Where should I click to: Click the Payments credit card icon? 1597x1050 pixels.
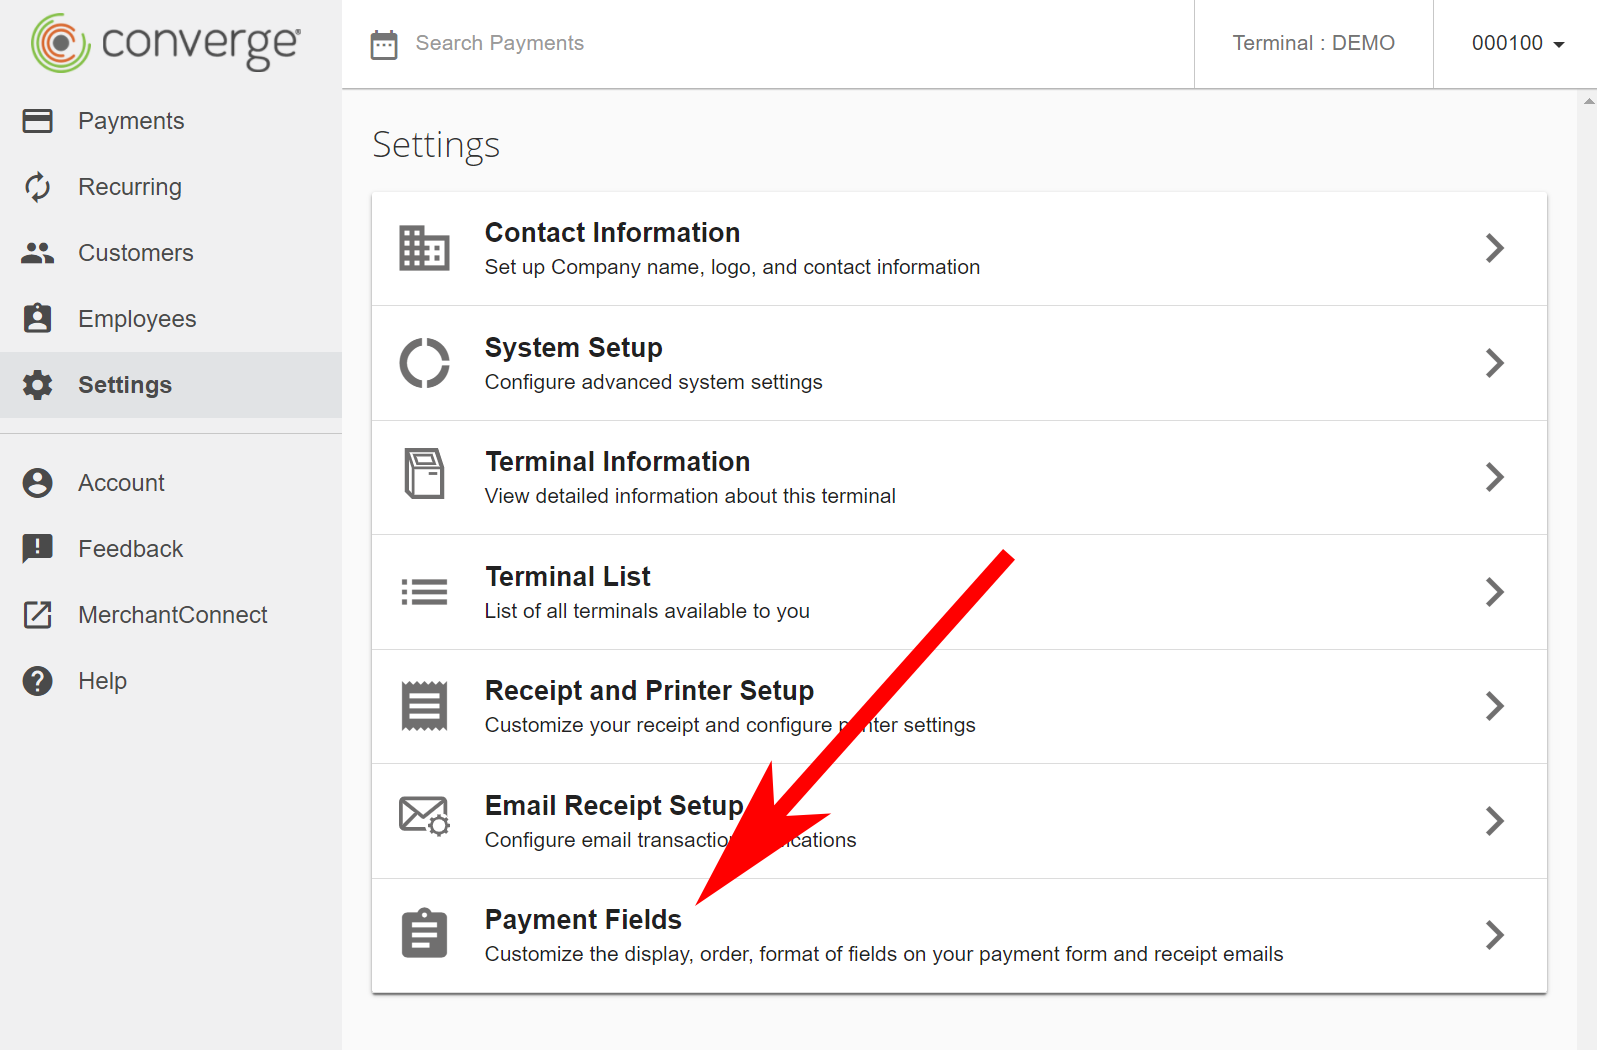click(x=38, y=121)
